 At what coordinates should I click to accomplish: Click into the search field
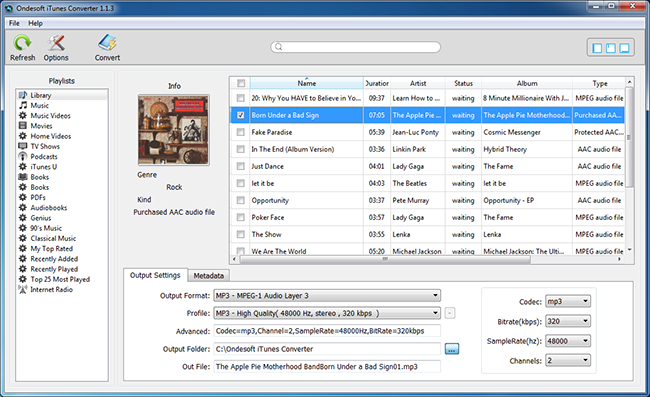tap(356, 47)
